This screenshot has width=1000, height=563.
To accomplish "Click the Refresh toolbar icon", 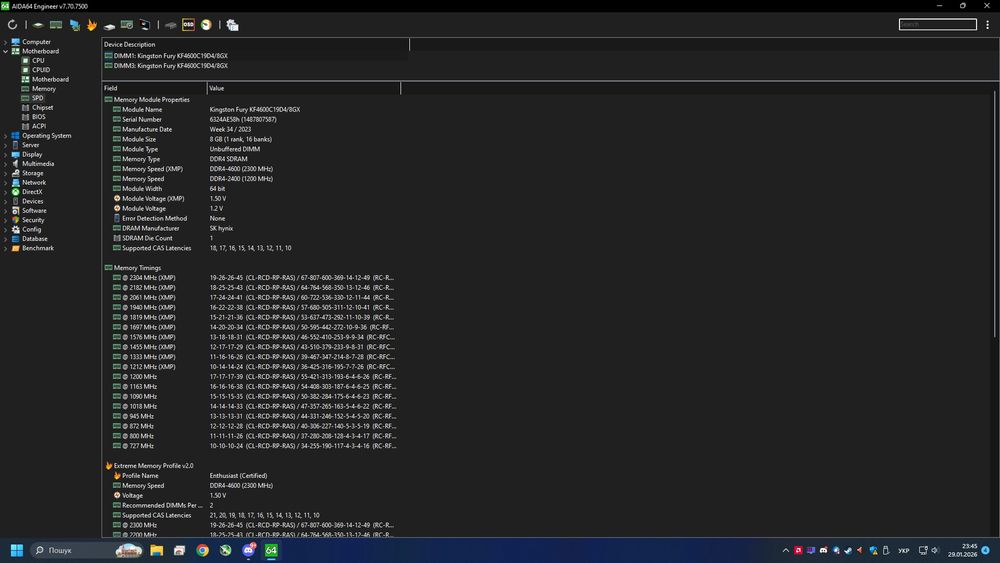I will point(12,25).
